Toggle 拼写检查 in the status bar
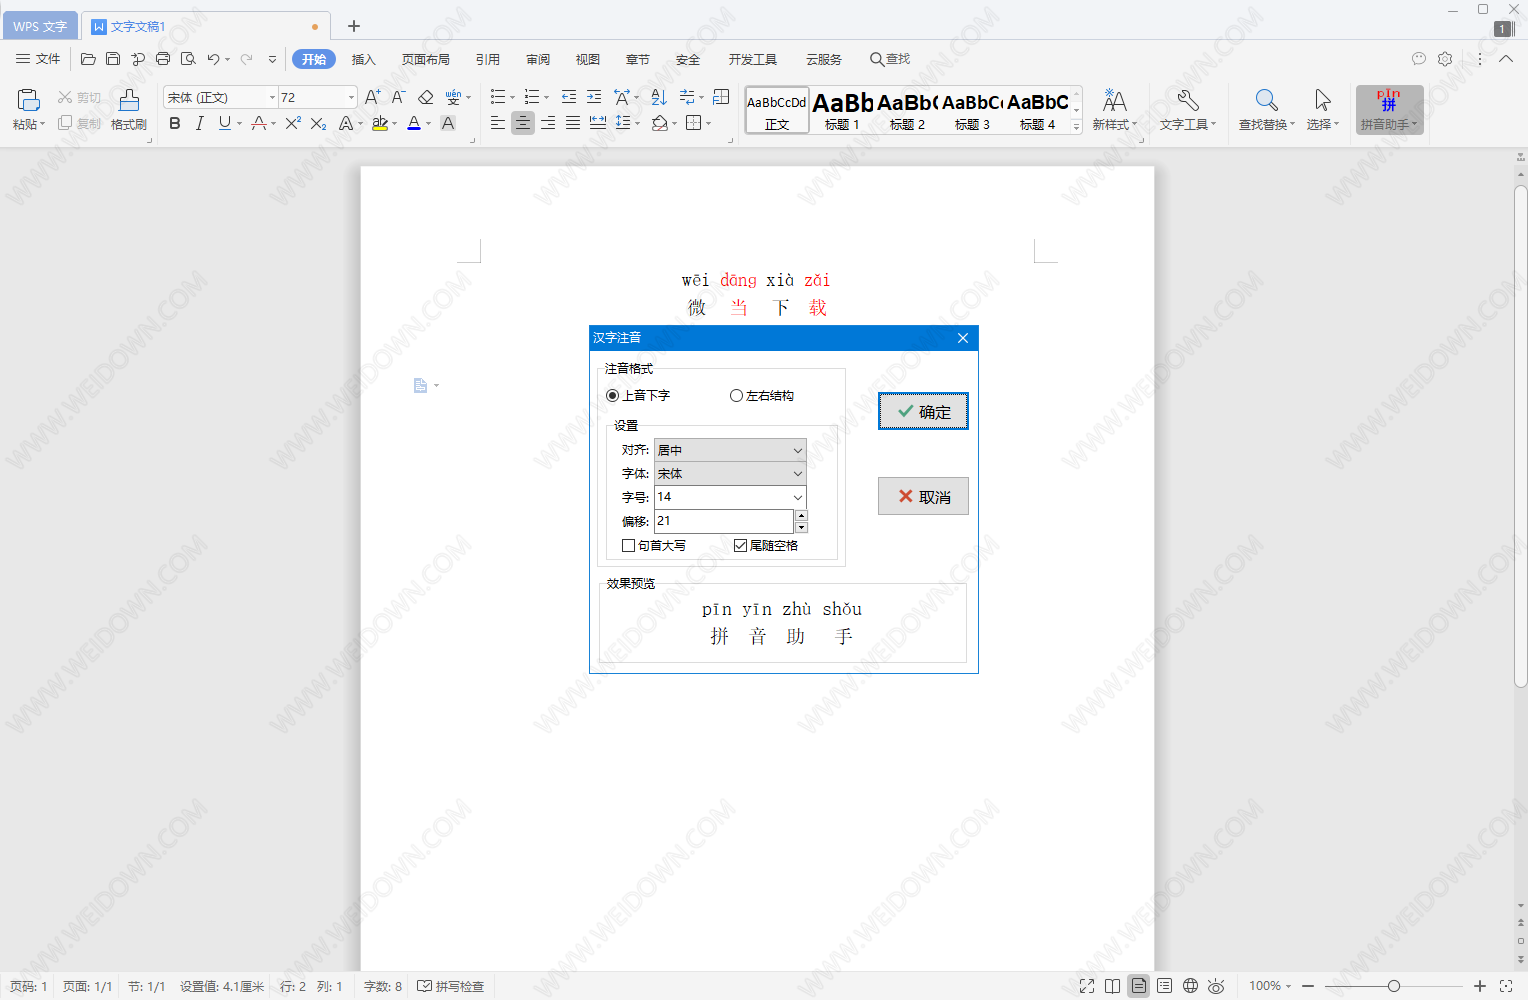The image size is (1528, 1000). (451, 986)
